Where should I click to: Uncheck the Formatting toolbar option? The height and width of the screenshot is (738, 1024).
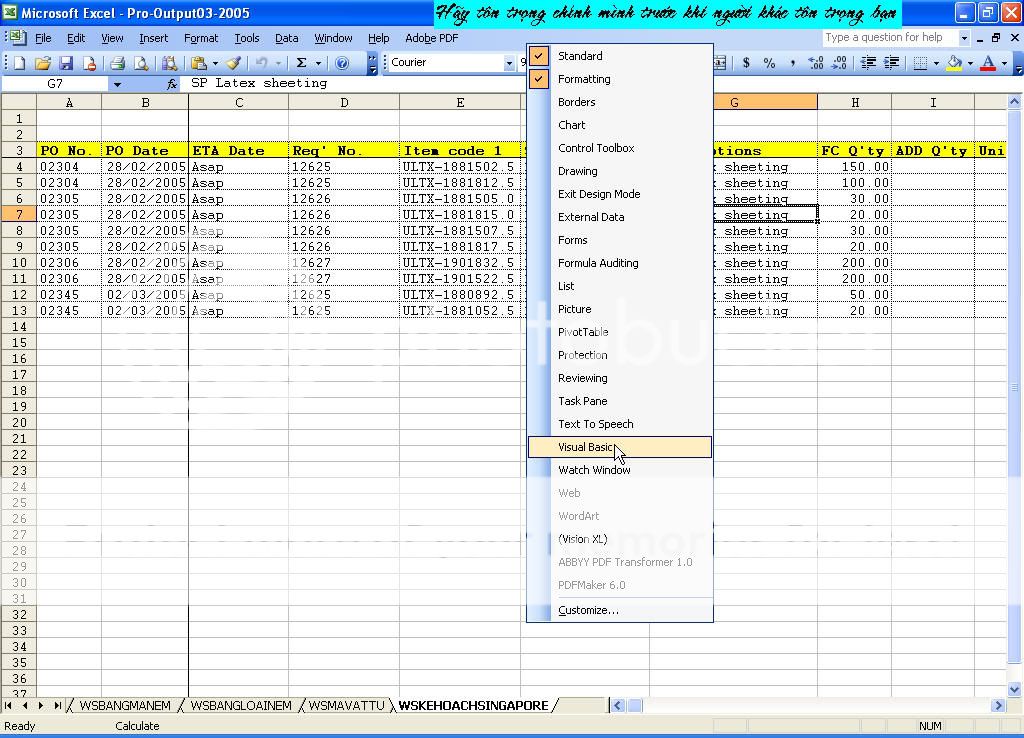[x=584, y=79]
